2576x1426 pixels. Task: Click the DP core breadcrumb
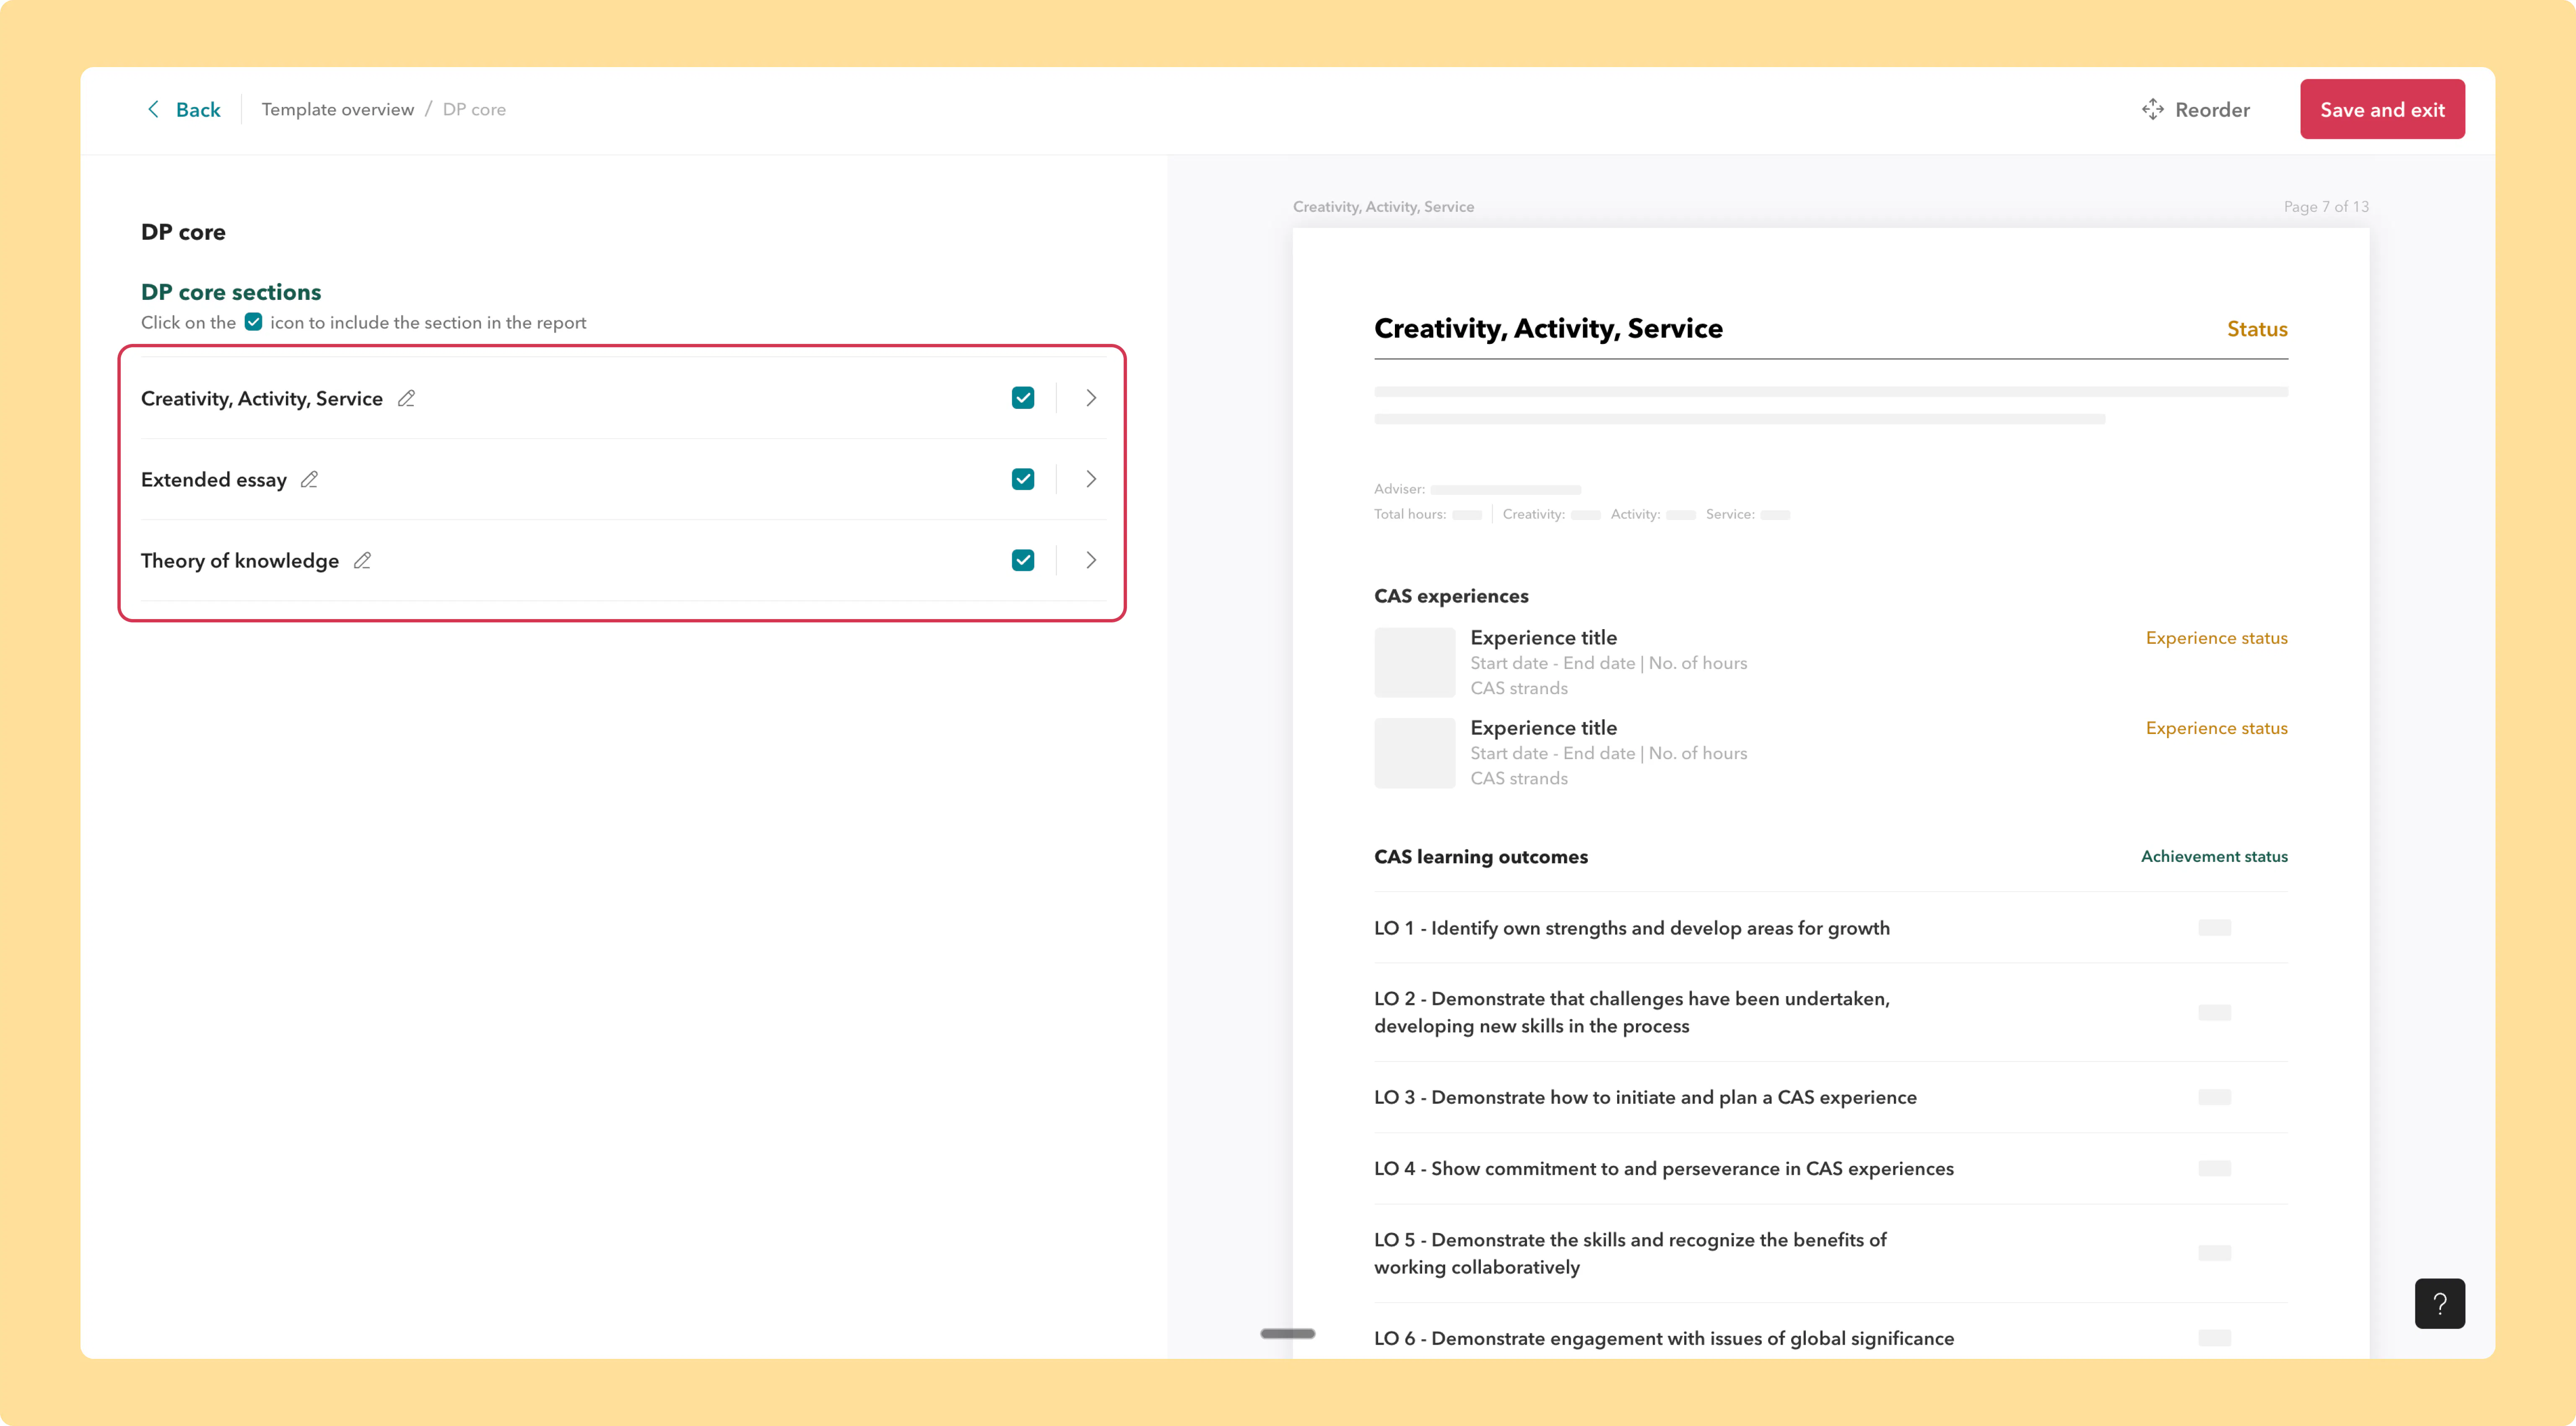474,109
